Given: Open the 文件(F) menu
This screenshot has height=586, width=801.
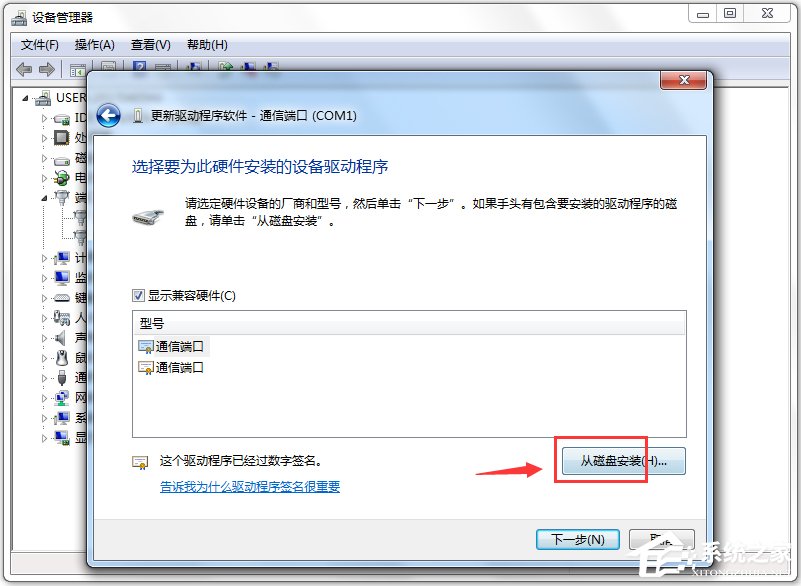Looking at the screenshot, I should tap(39, 45).
